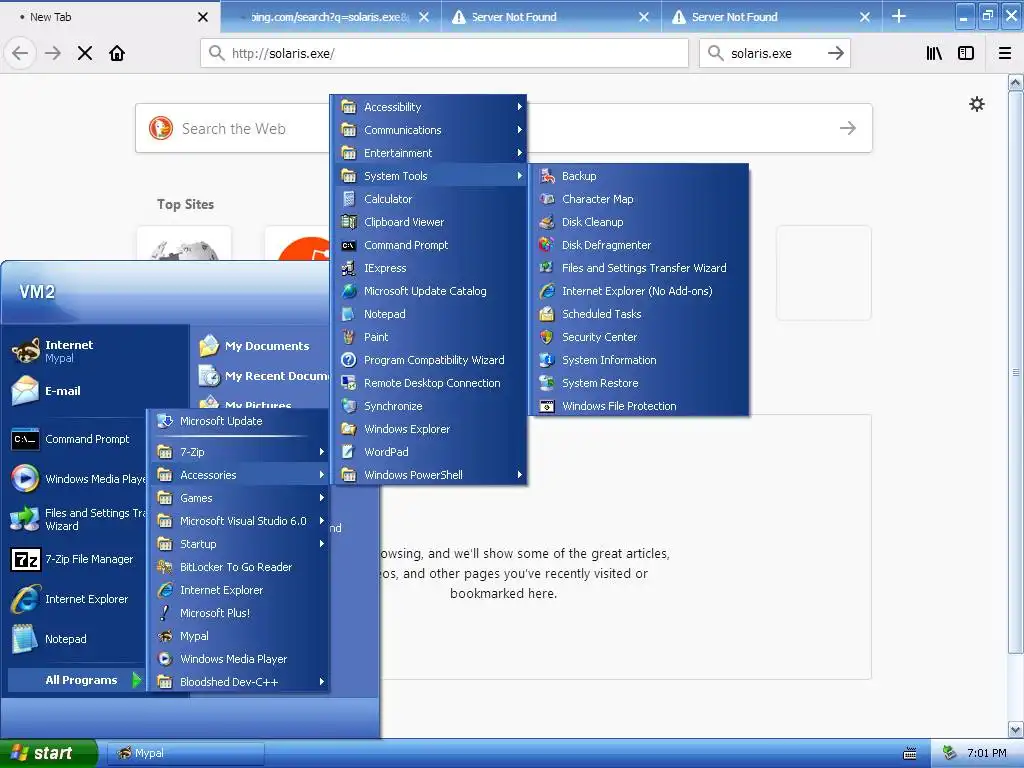Open Files and Settings Transfer Wizard in System Tools

[638, 268]
